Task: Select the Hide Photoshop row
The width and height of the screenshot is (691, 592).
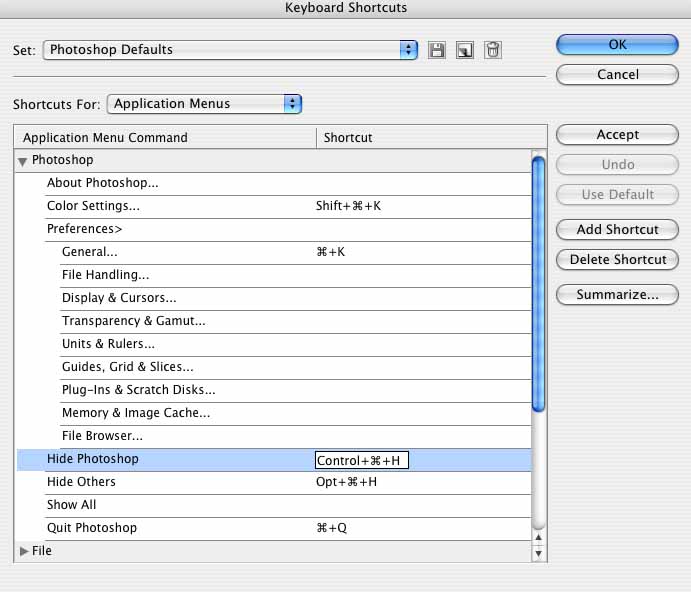Action: 274,460
